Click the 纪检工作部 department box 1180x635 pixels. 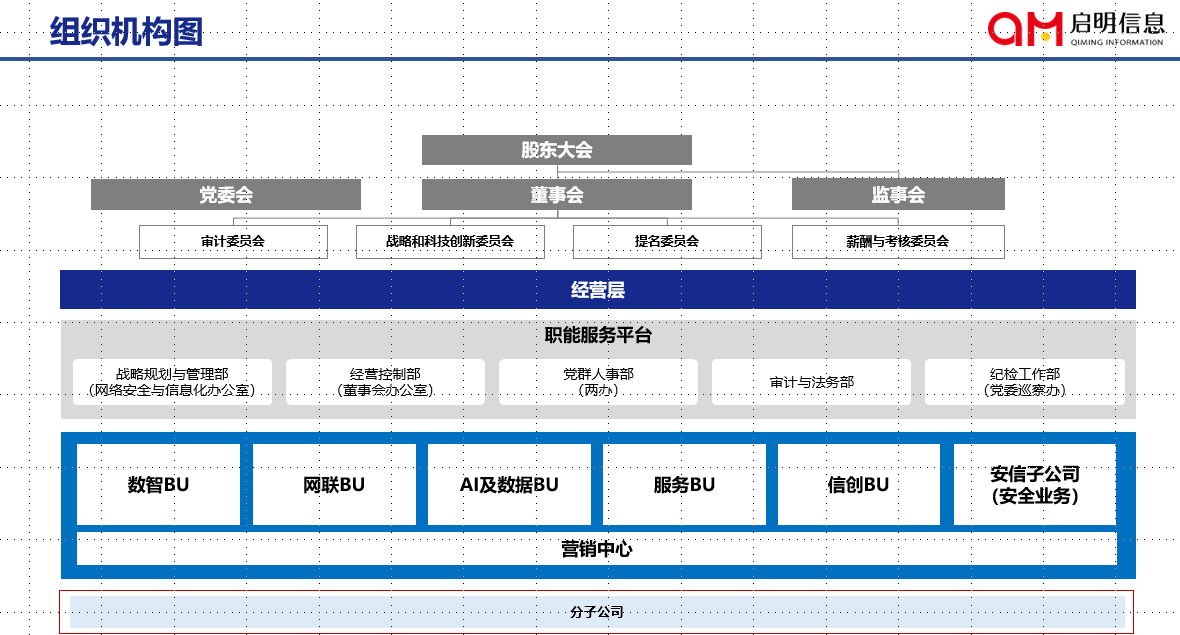pyautogui.click(x=1024, y=382)
